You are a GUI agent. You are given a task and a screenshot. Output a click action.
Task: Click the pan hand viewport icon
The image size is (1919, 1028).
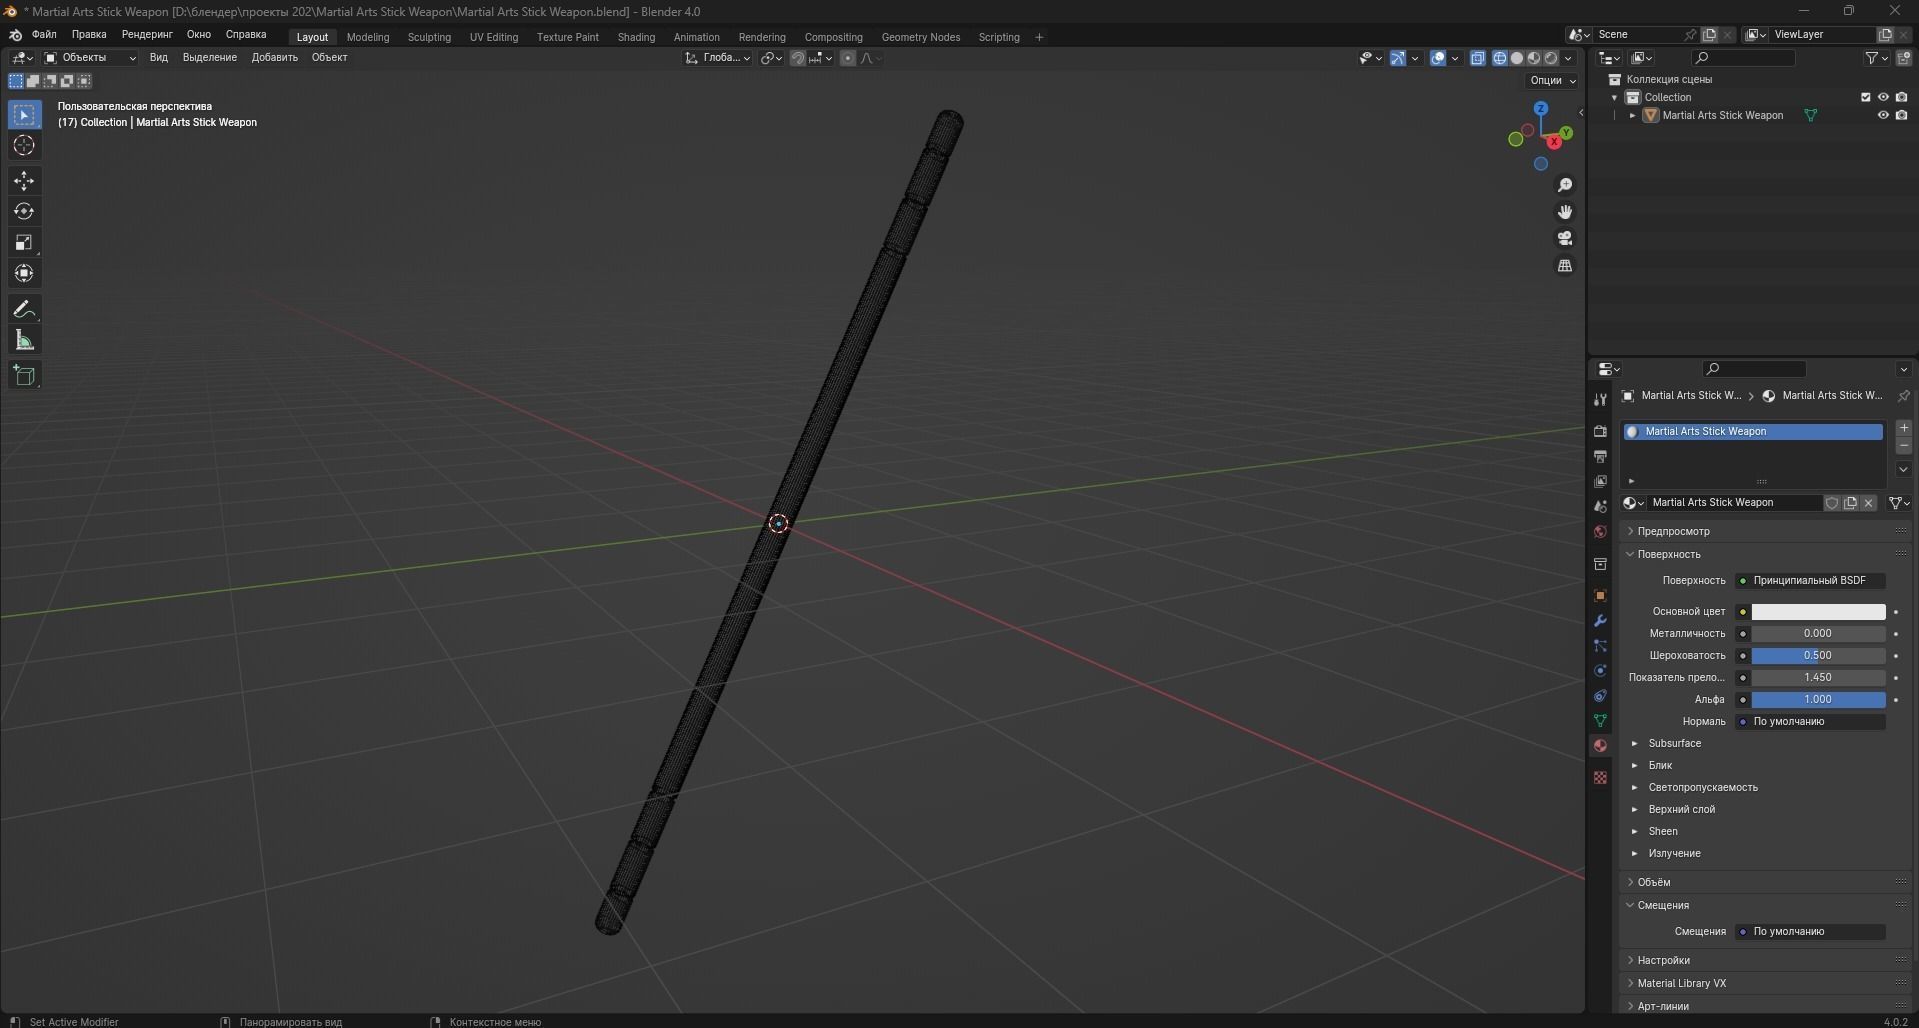click(1565, 212)
